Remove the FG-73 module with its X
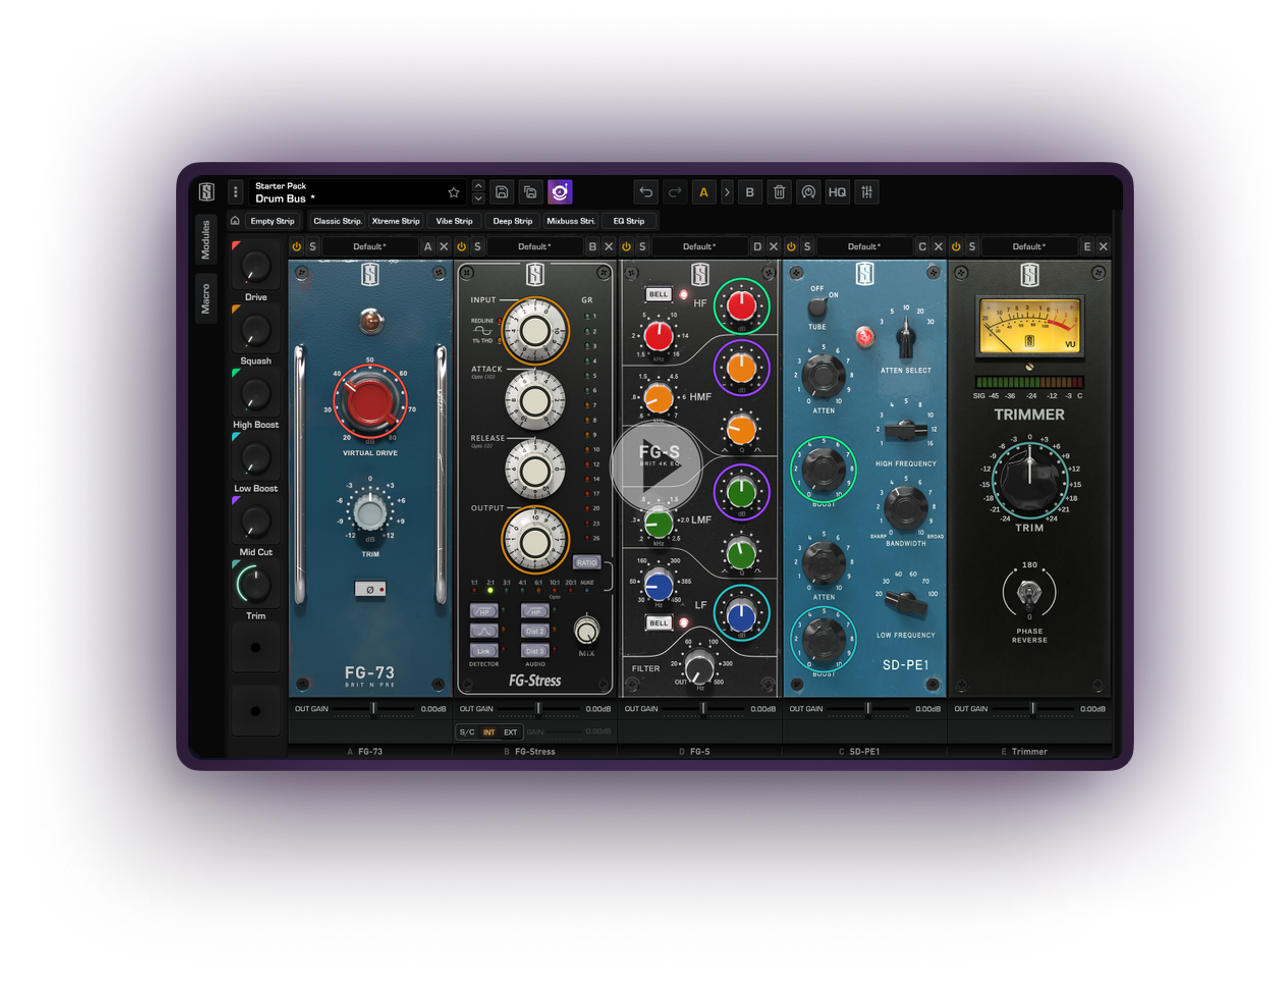The width and height of the screenshot is (1284, 987). [x=444, y=247]
